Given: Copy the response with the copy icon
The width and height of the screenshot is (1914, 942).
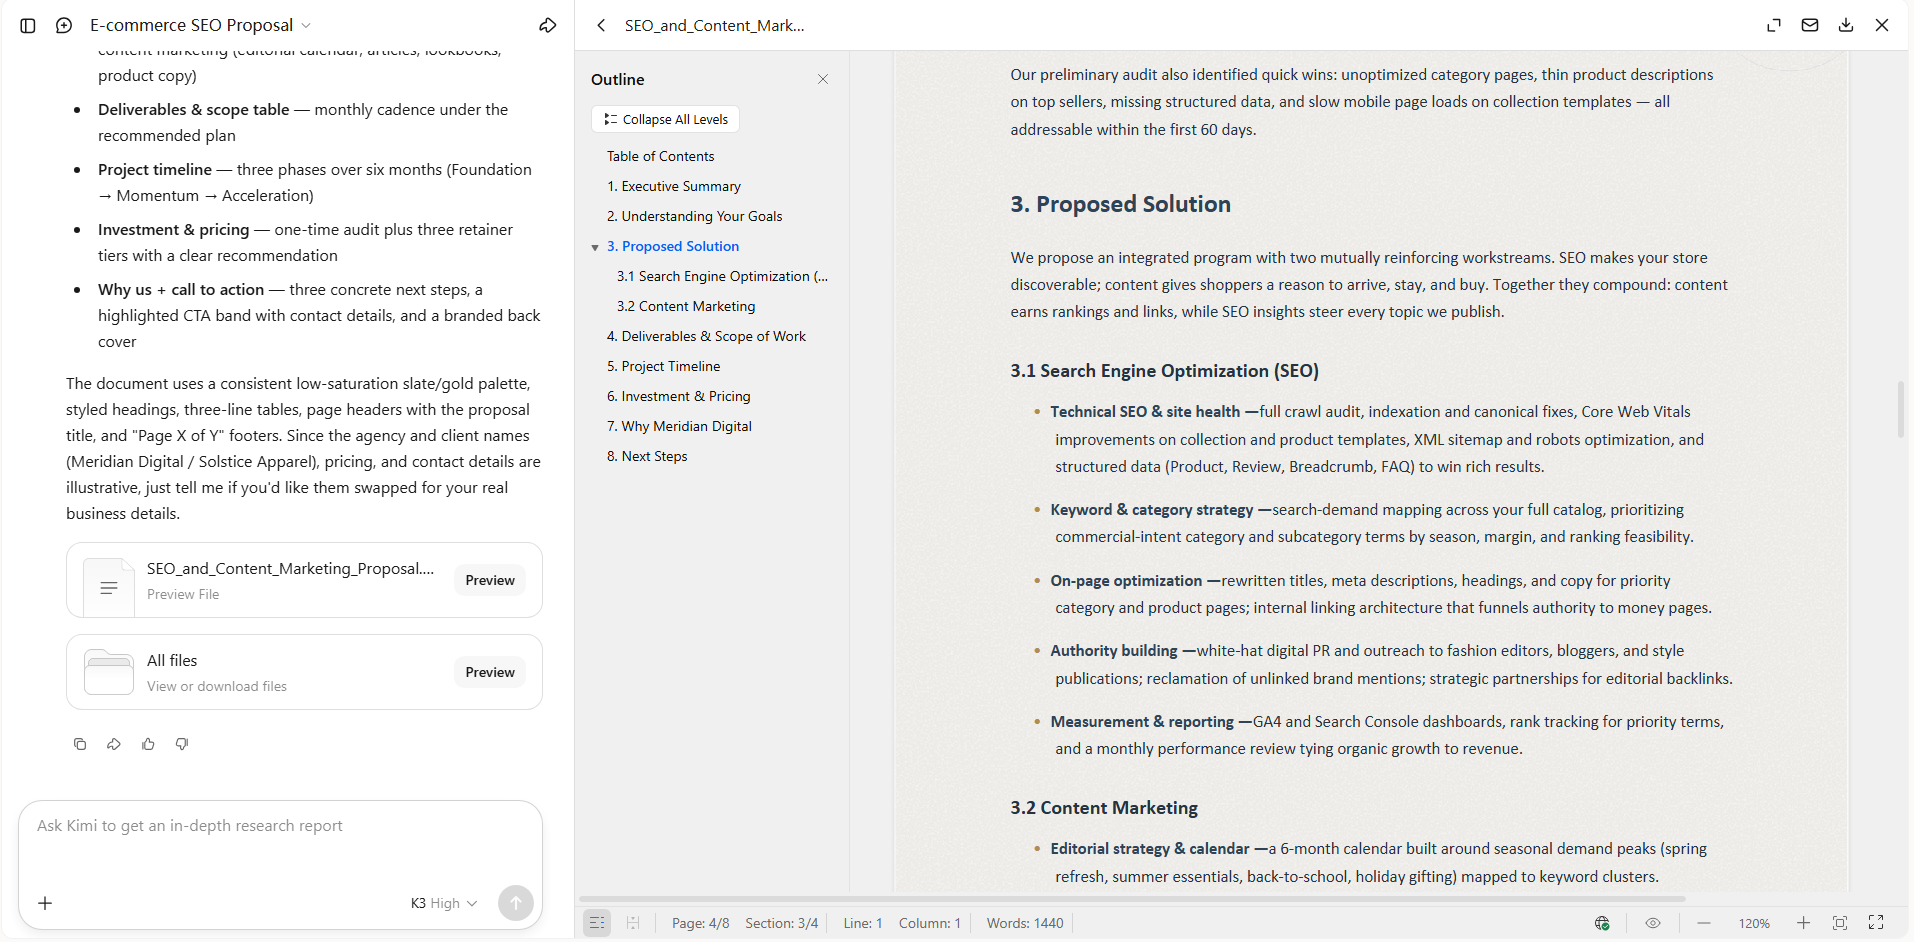Looking at the screenshot, I should coord(80,744).
